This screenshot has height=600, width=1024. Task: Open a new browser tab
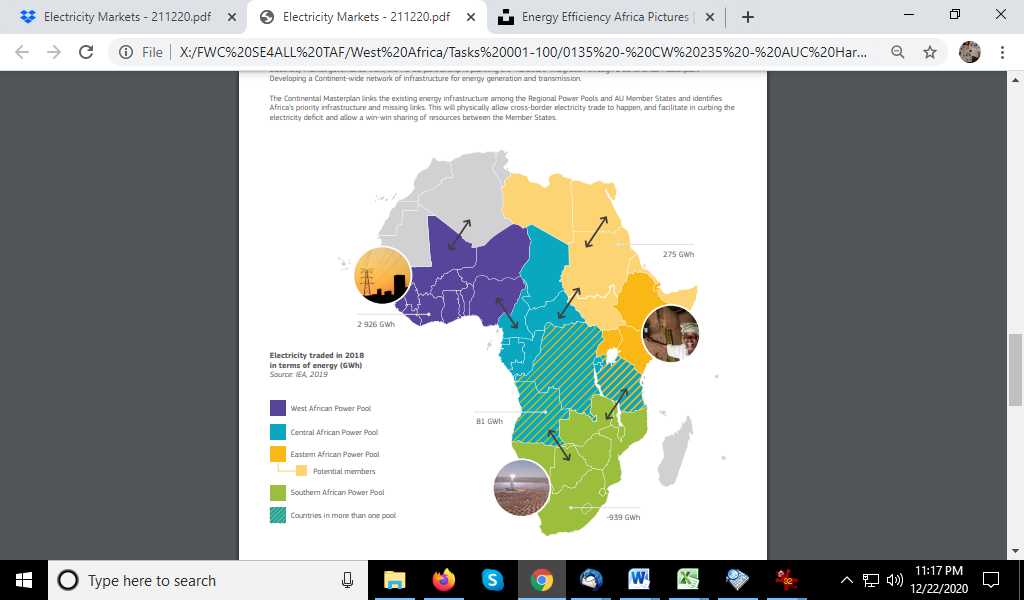coord(748,17)
